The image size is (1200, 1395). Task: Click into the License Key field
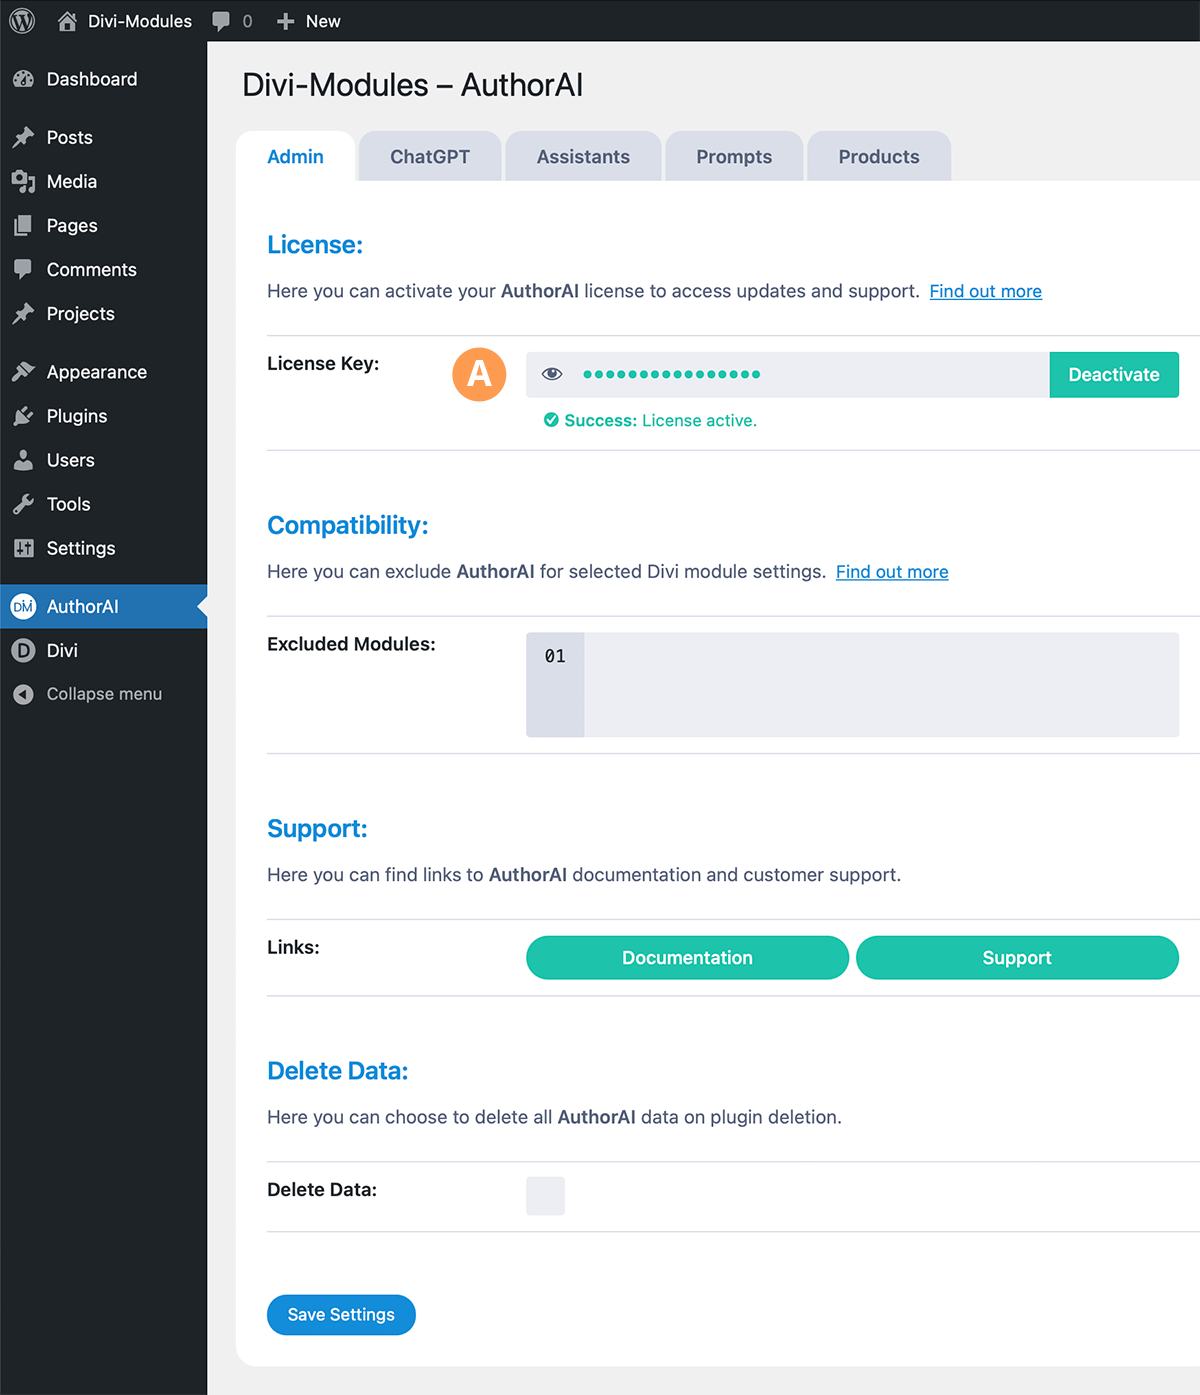point(788,375)
